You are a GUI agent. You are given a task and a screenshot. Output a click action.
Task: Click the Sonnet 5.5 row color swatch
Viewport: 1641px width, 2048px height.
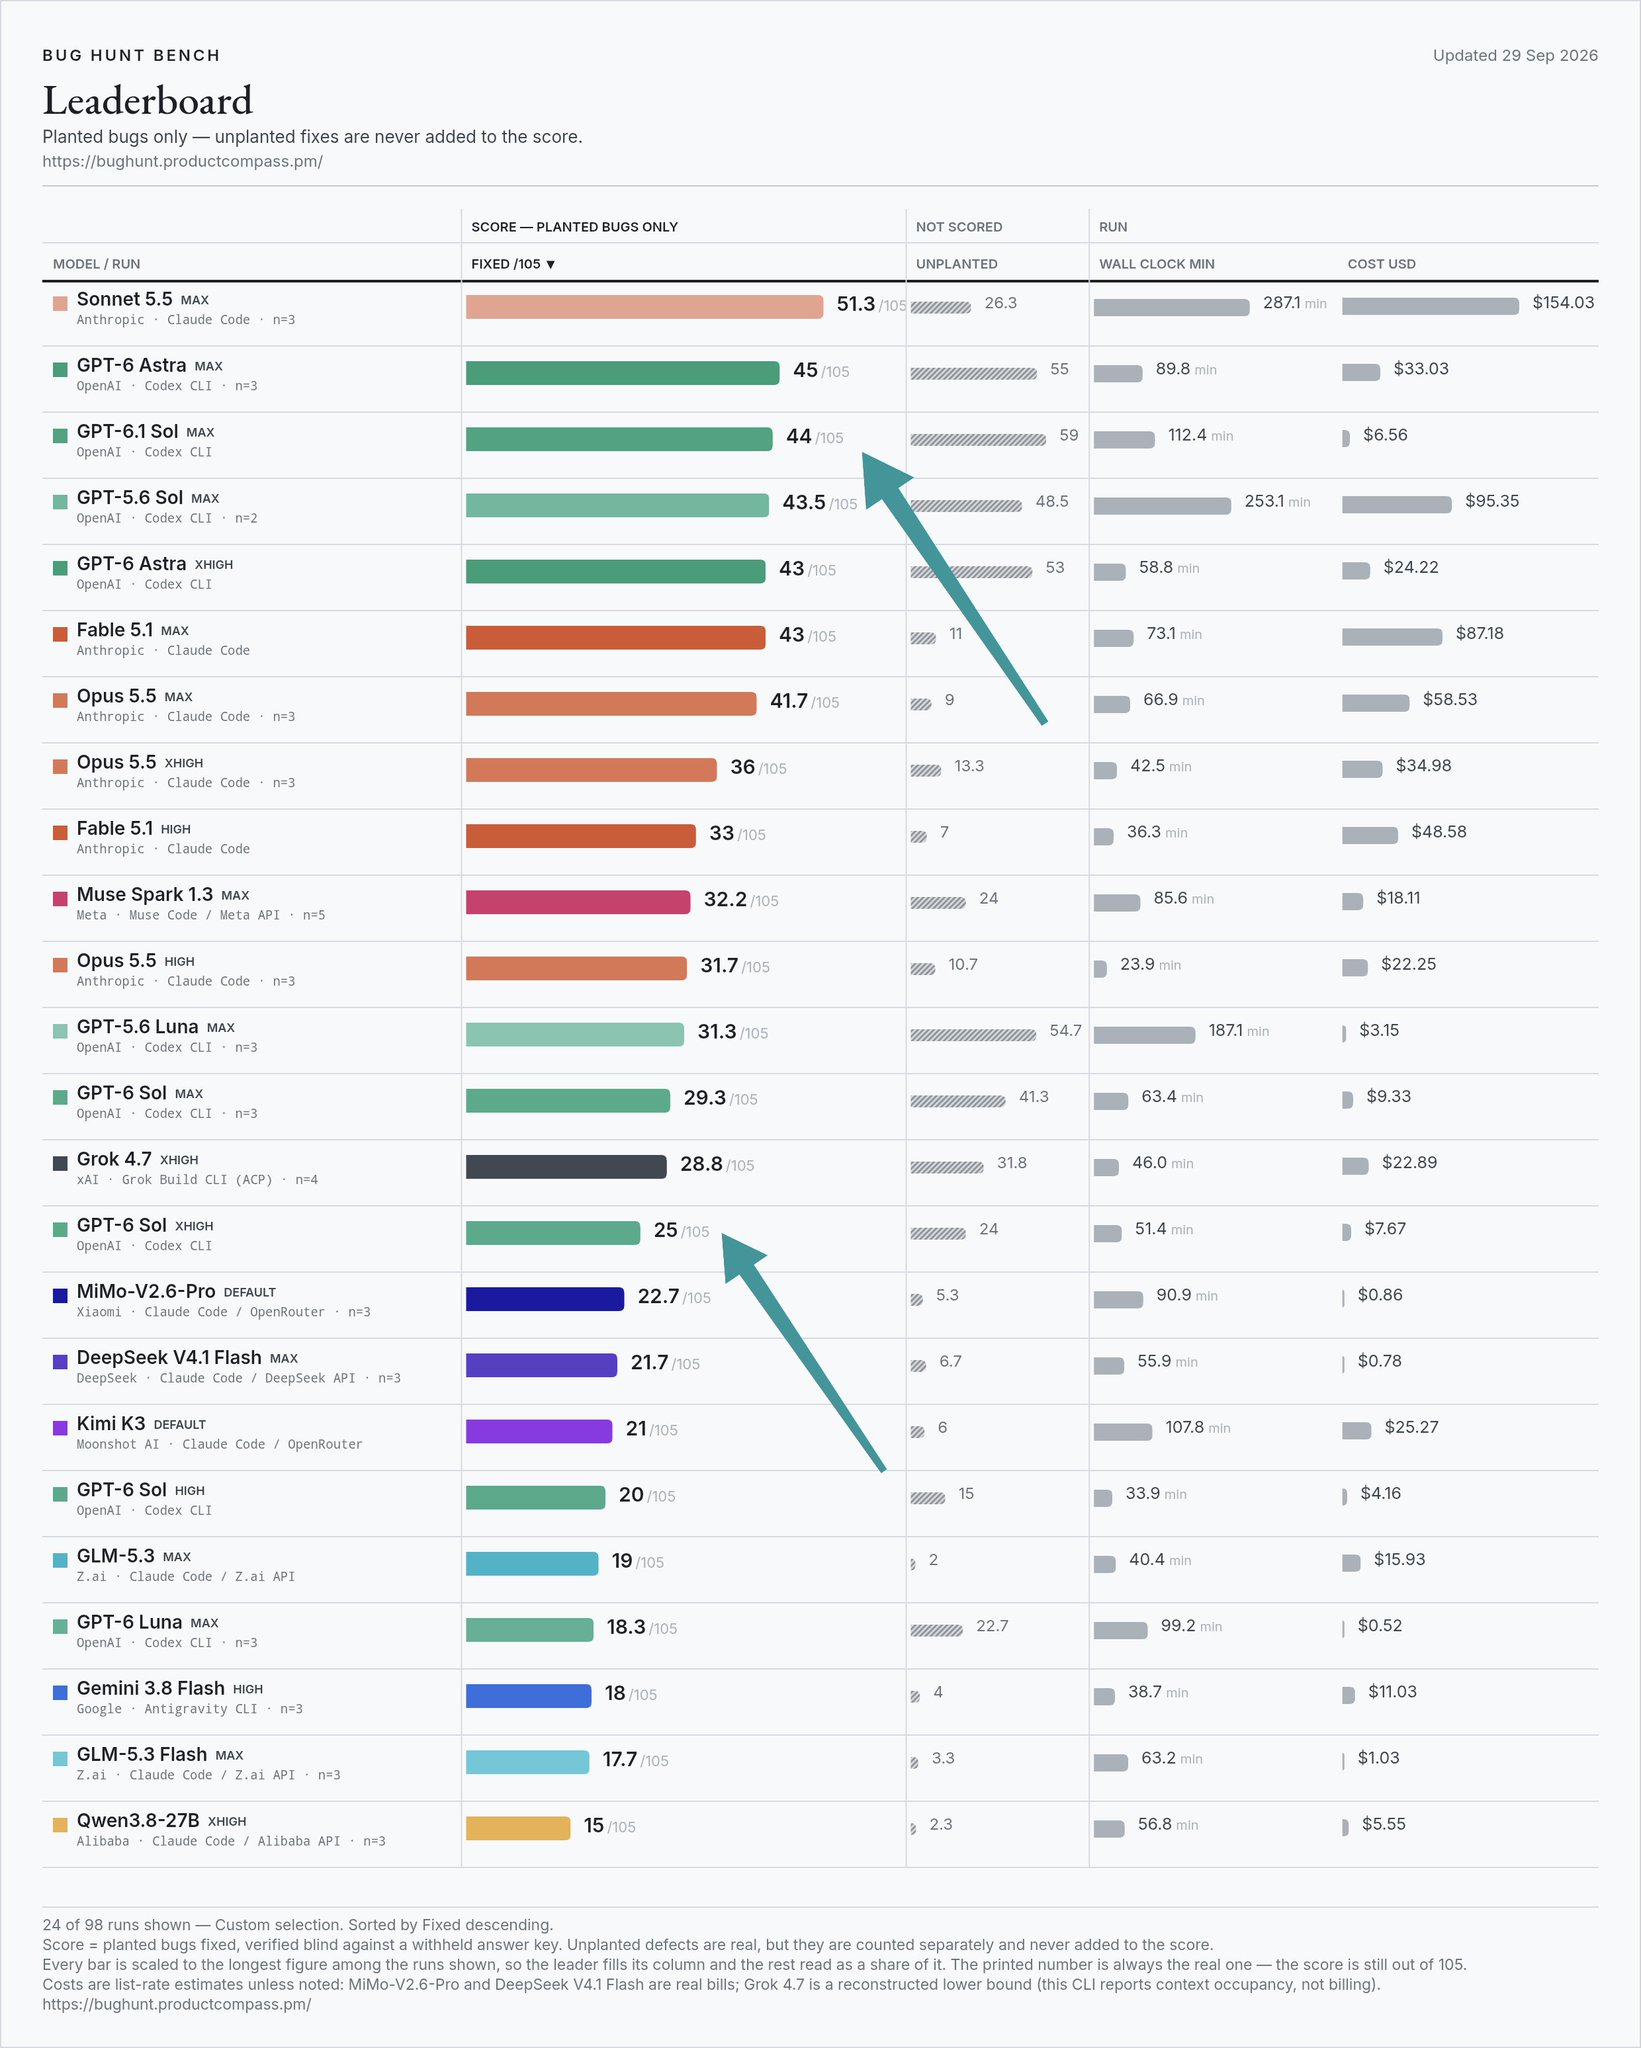click(x=60, y=302)
